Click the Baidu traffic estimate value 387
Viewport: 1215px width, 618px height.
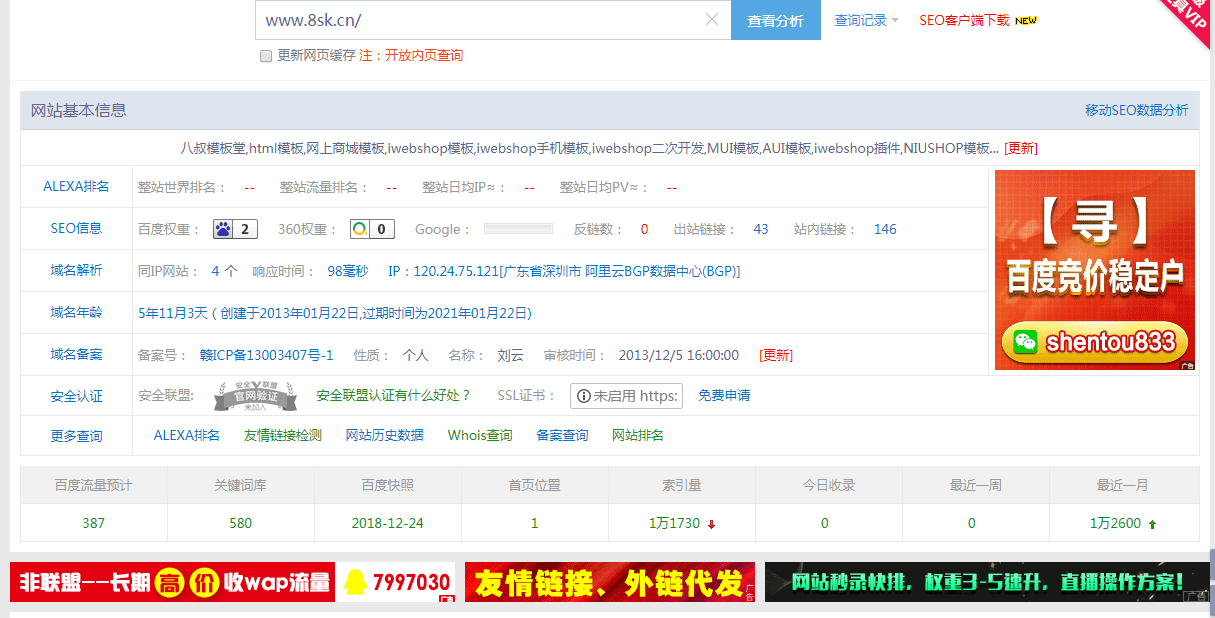[x=94, y=523]
